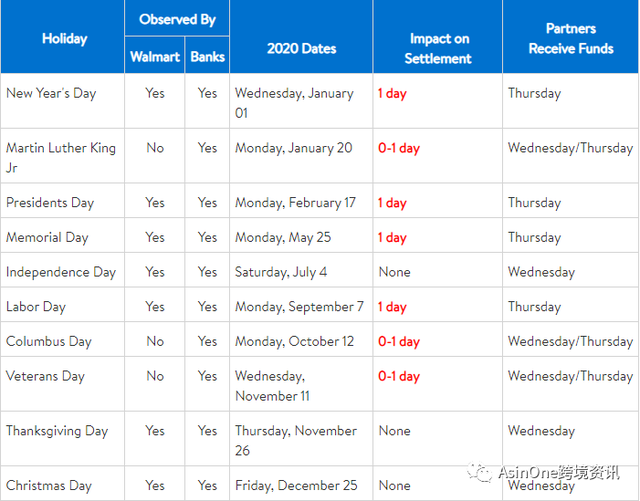Select the Presidents Day row label
Image resolution: width=640 pixels, height=501 pixels.
(x=50, y=202)
